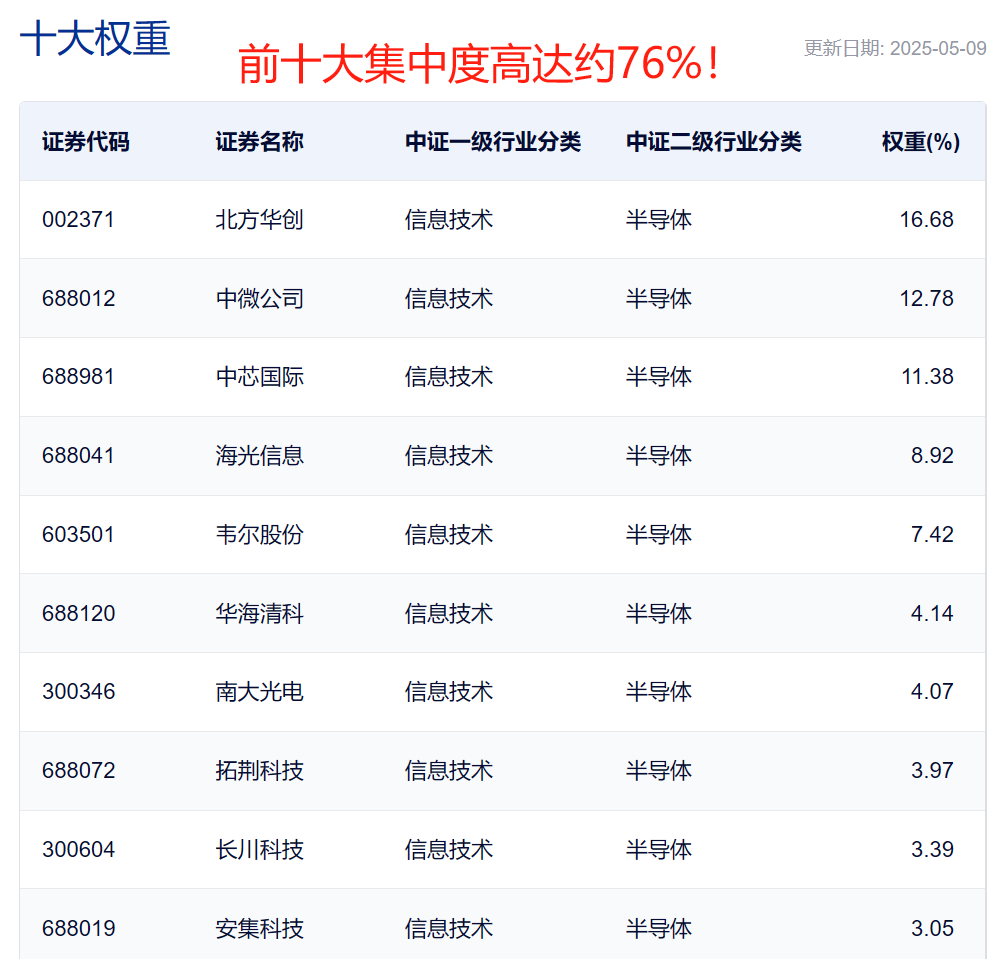
Task: Click the 中证一级行业分类 column header
Action: pos(492,142)
